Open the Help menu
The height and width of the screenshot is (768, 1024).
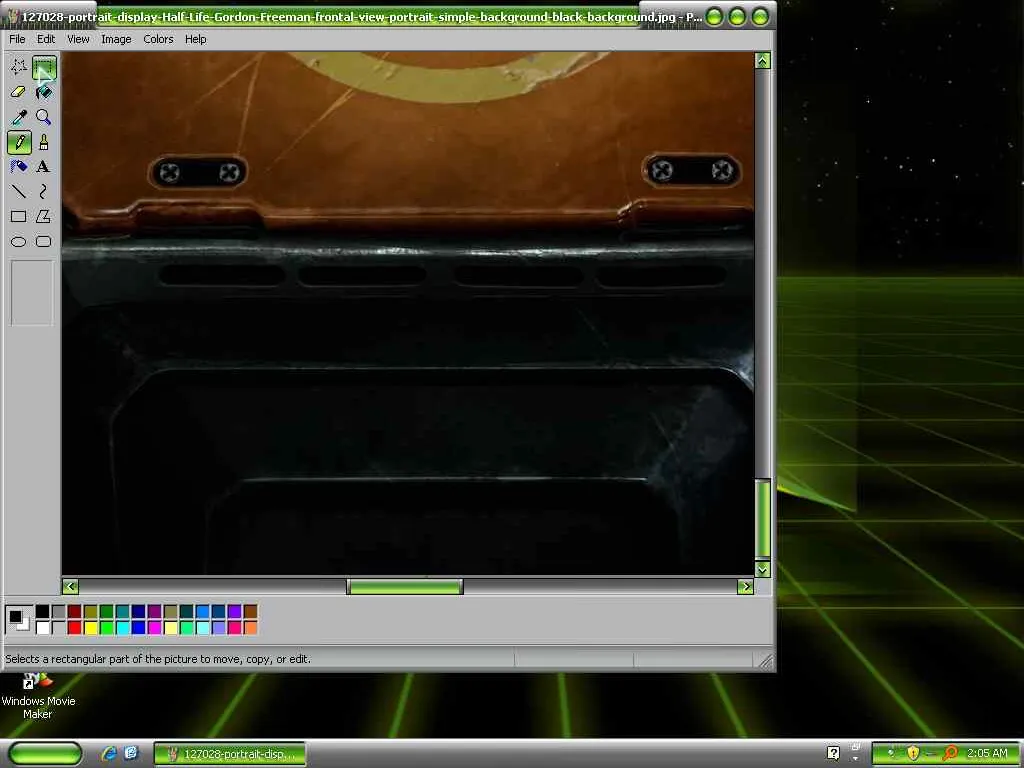[x=195, y=39]
